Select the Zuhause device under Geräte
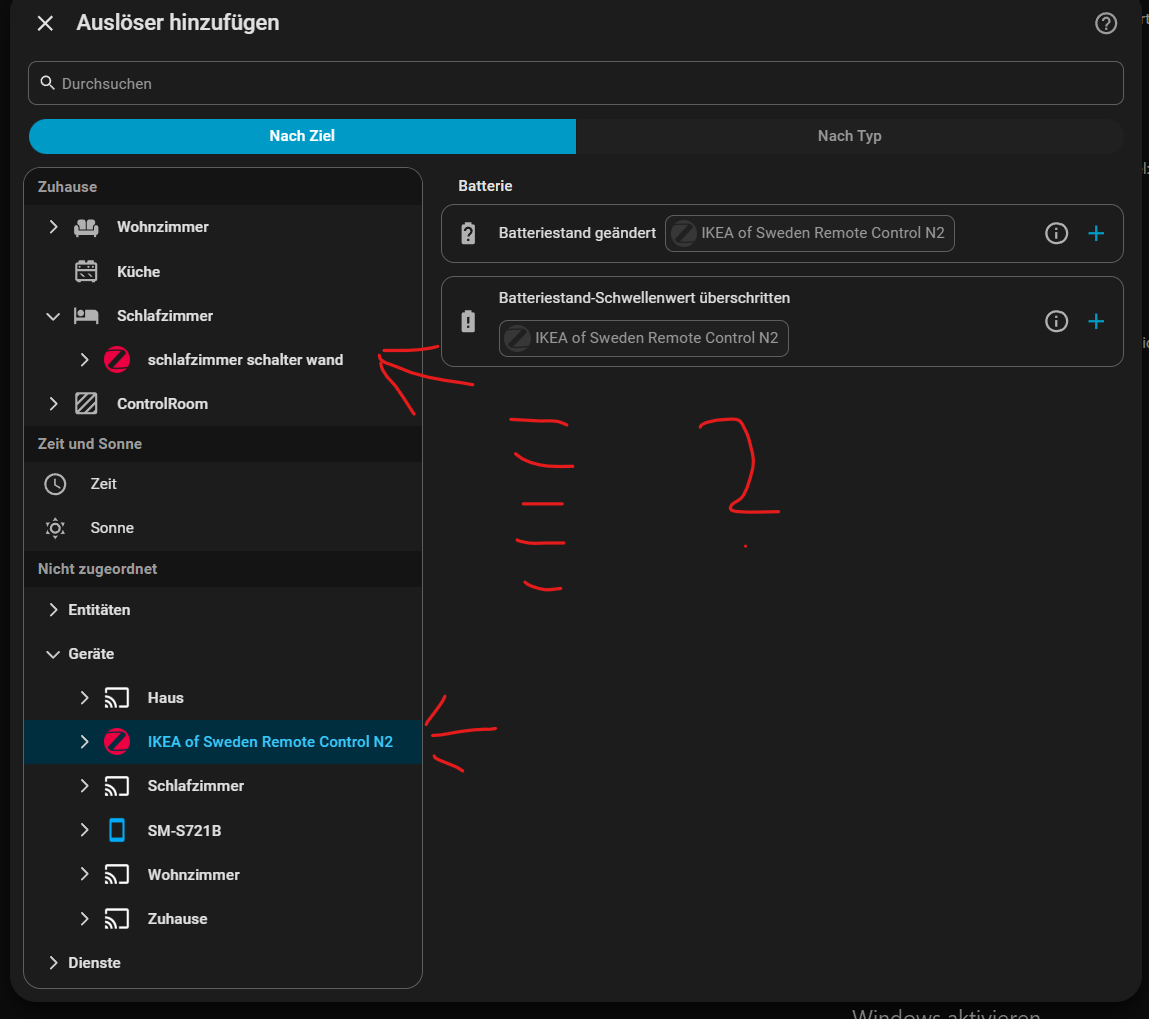Image resolution: width=1149 pixels, height=1019 pixels. tap(177, 919)
